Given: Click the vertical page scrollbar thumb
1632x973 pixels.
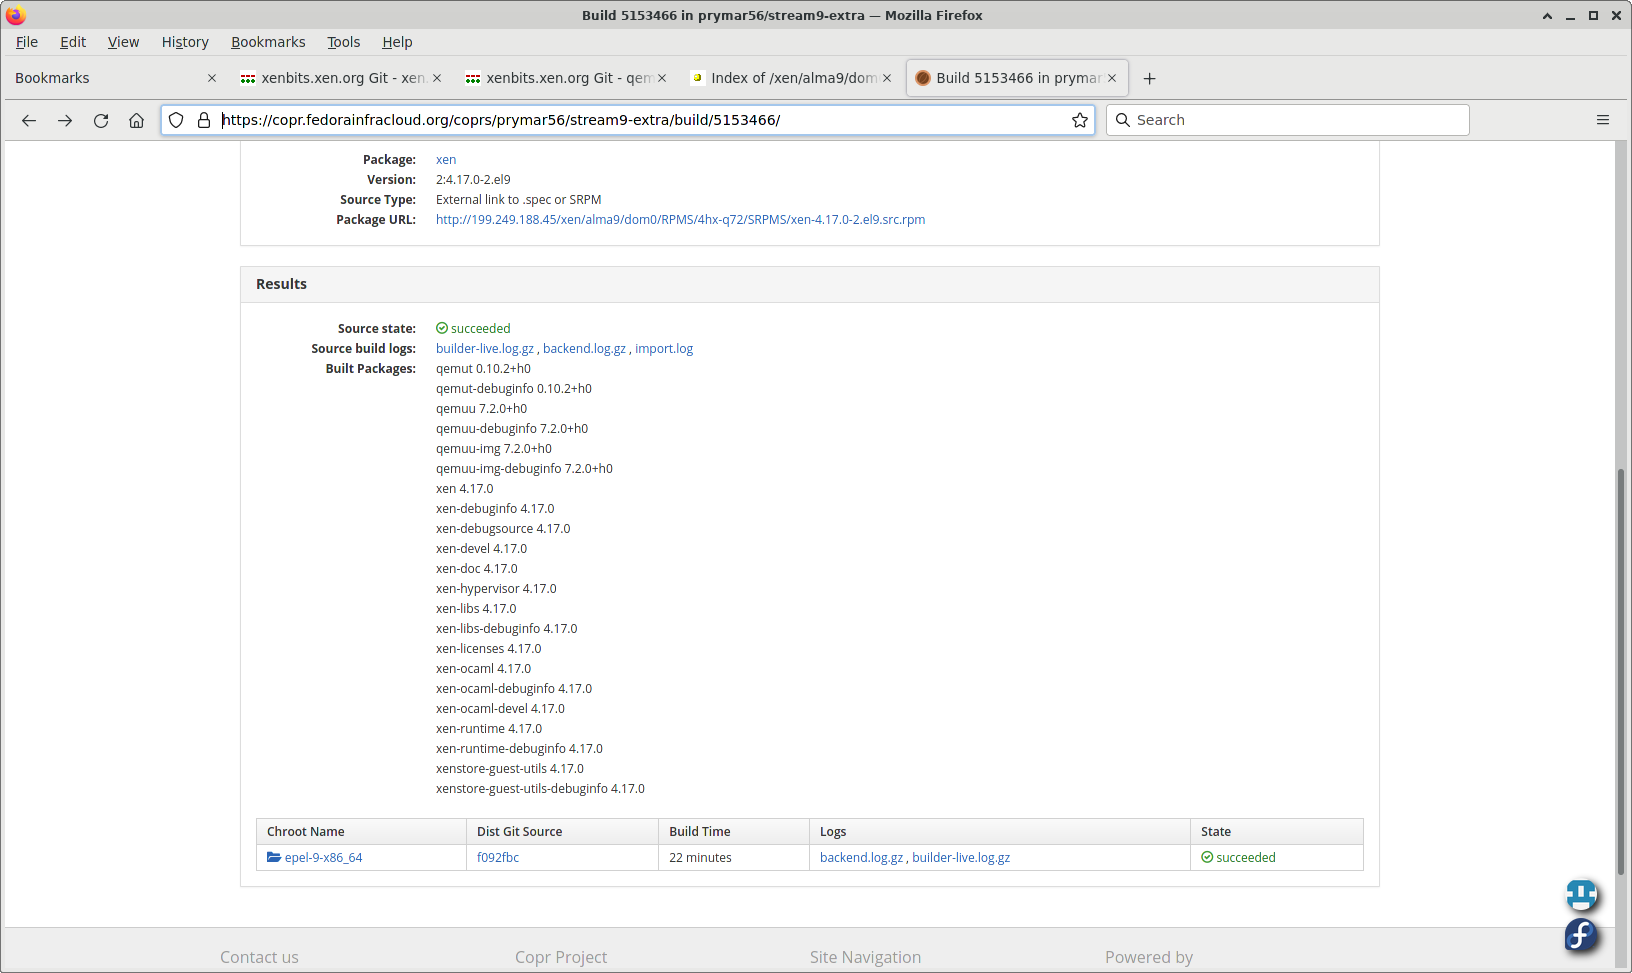Looking at the screenshot, I should coord(1621,670).
